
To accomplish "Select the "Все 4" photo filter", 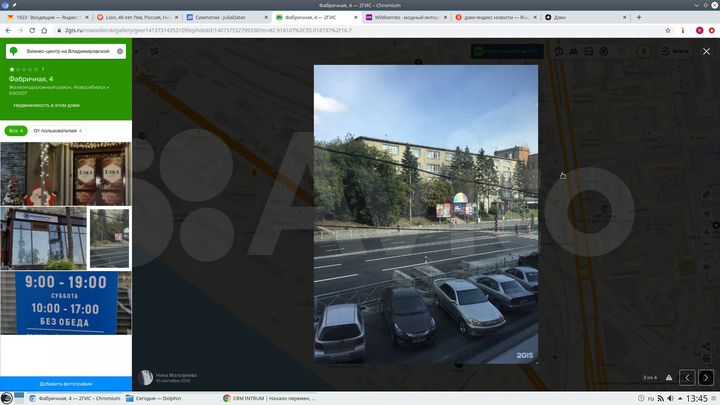I will (15, 130).
